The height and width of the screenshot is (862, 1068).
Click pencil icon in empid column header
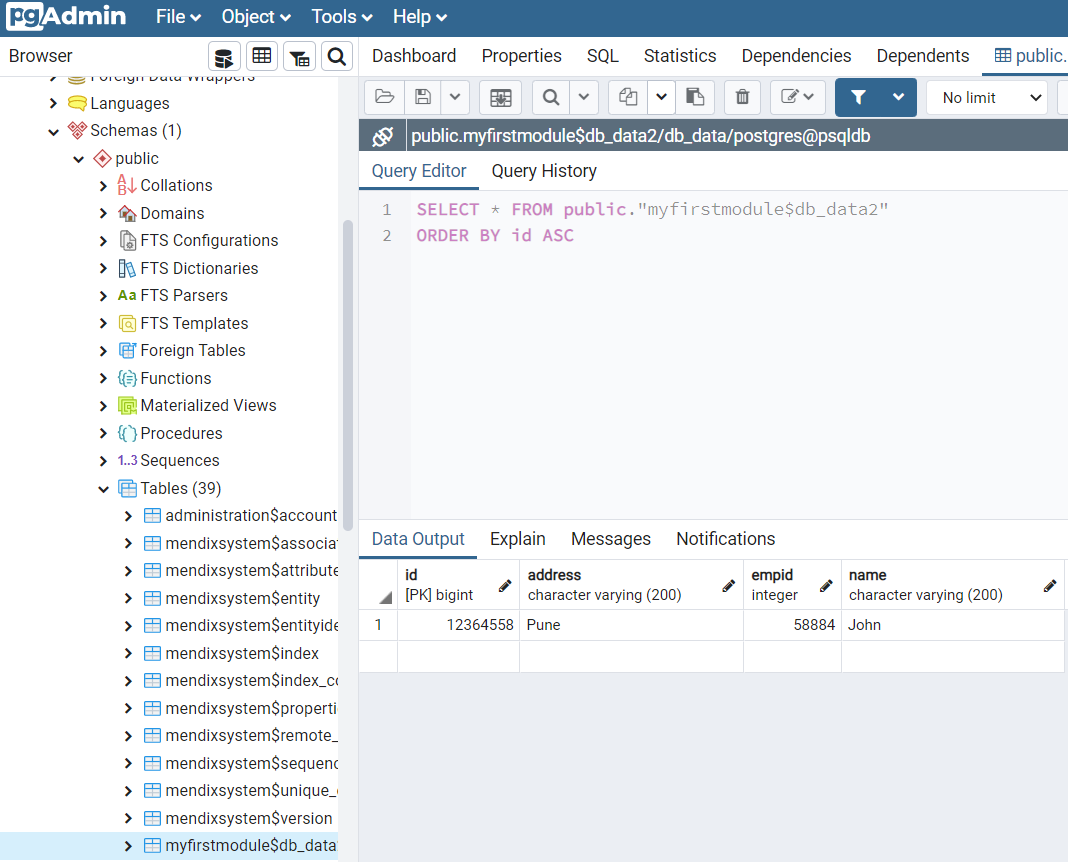(x=826, y=586)
